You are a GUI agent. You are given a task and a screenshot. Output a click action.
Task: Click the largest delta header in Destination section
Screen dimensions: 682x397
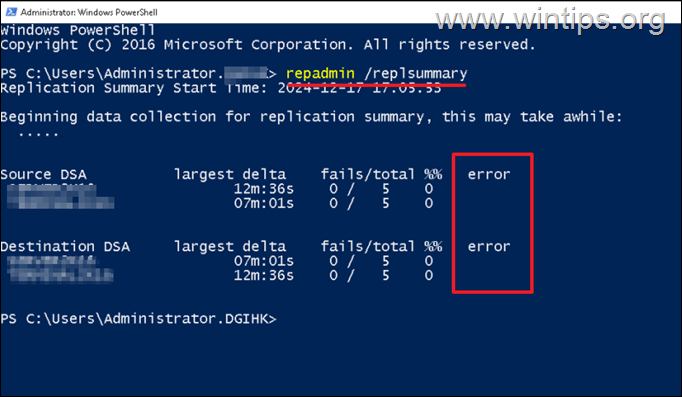[x=230, y=247]
